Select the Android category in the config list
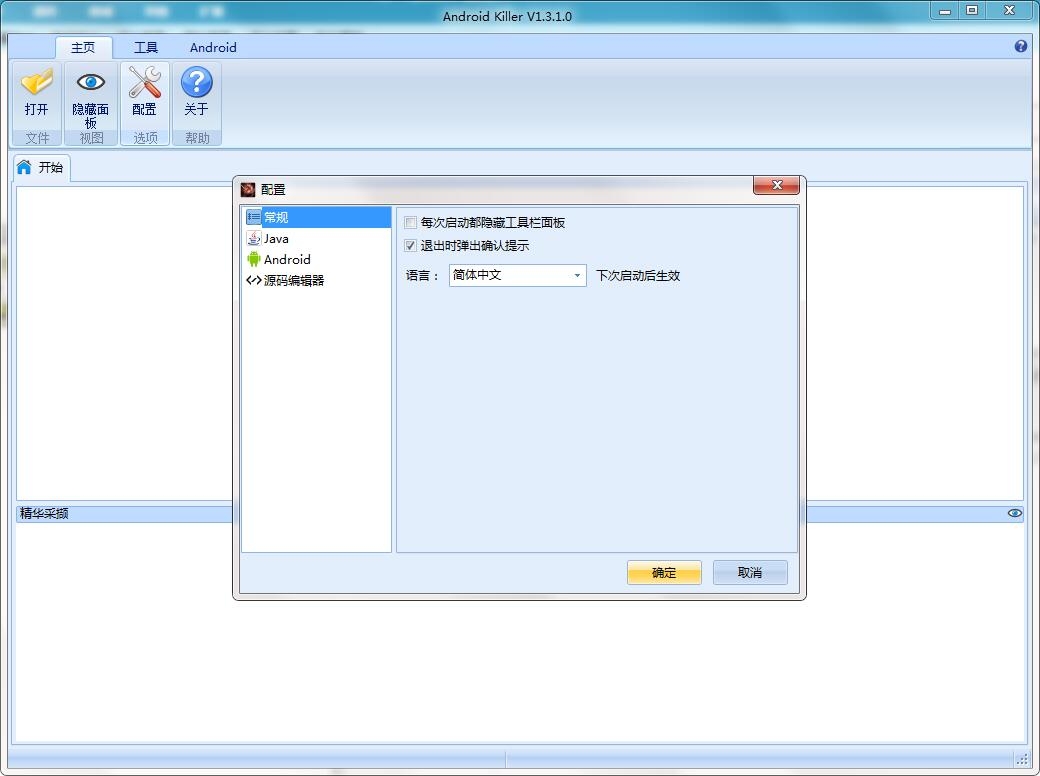1040x776 pixels. click(x=317, y=259)
